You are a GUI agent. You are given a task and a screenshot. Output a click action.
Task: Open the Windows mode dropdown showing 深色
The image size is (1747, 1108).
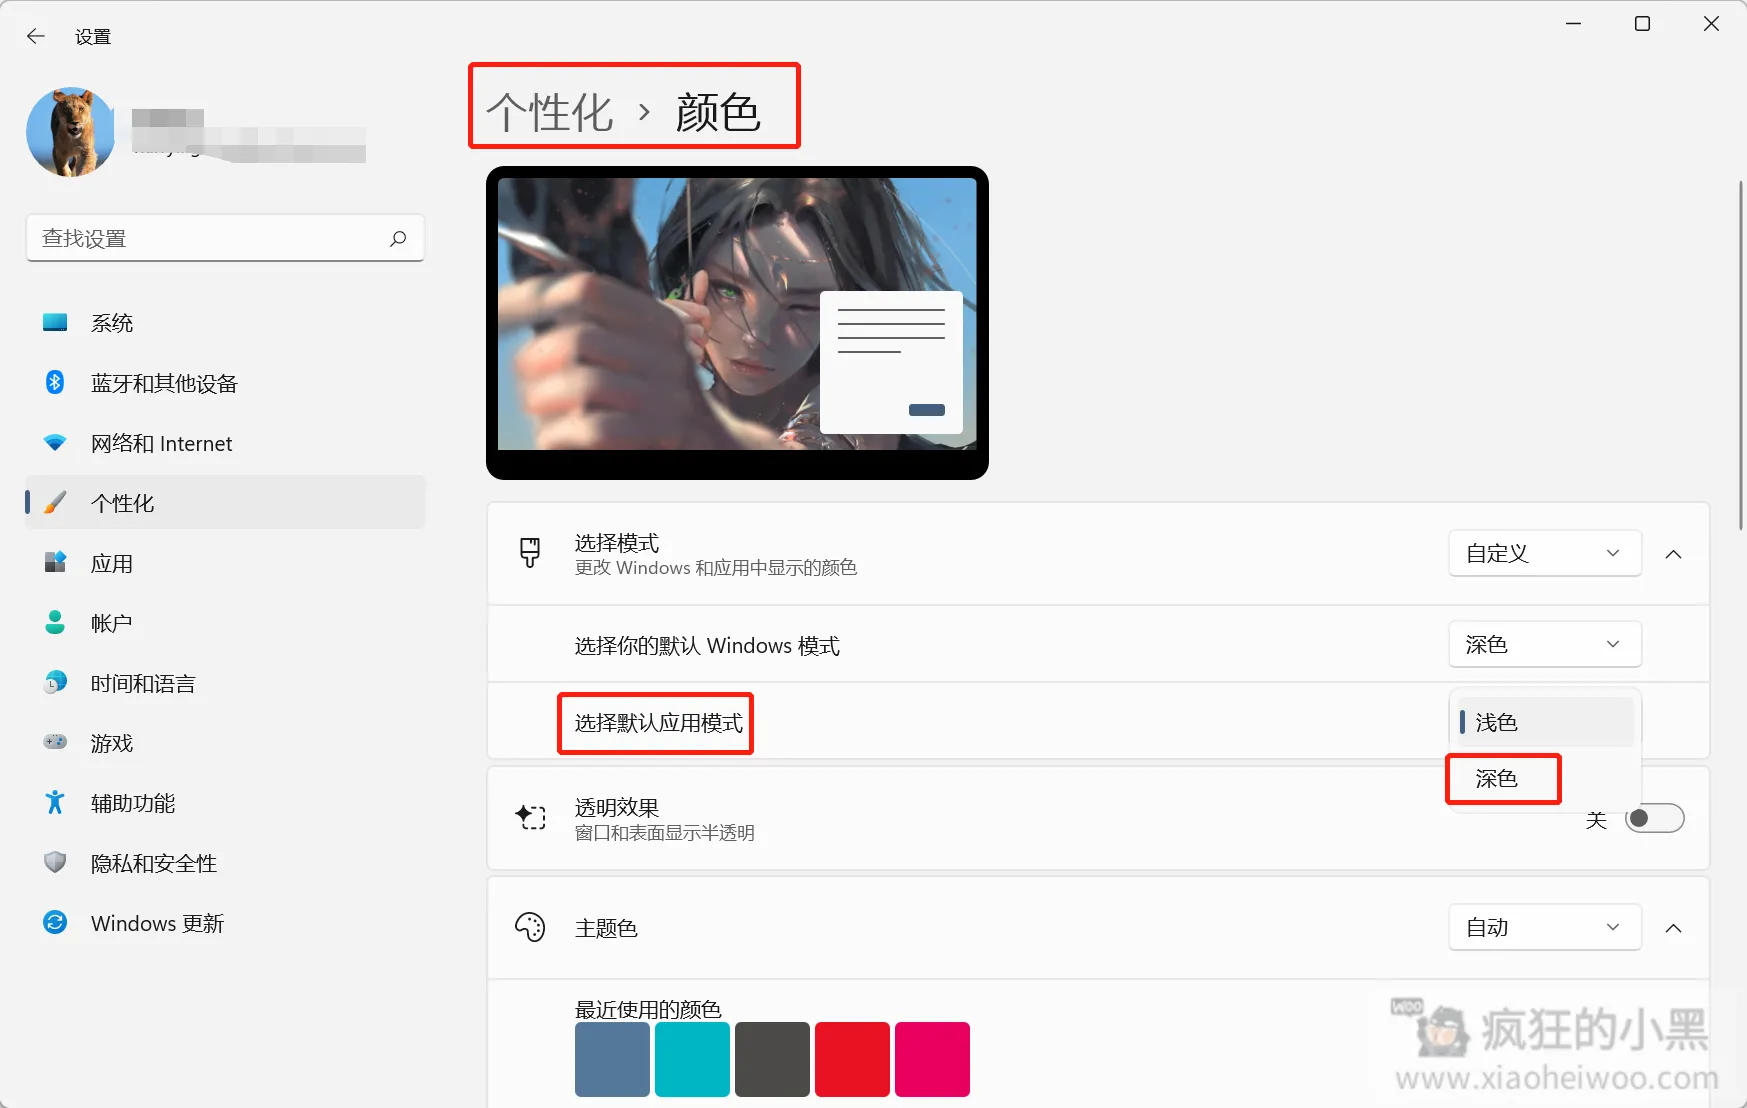(x=1545, y=644)
